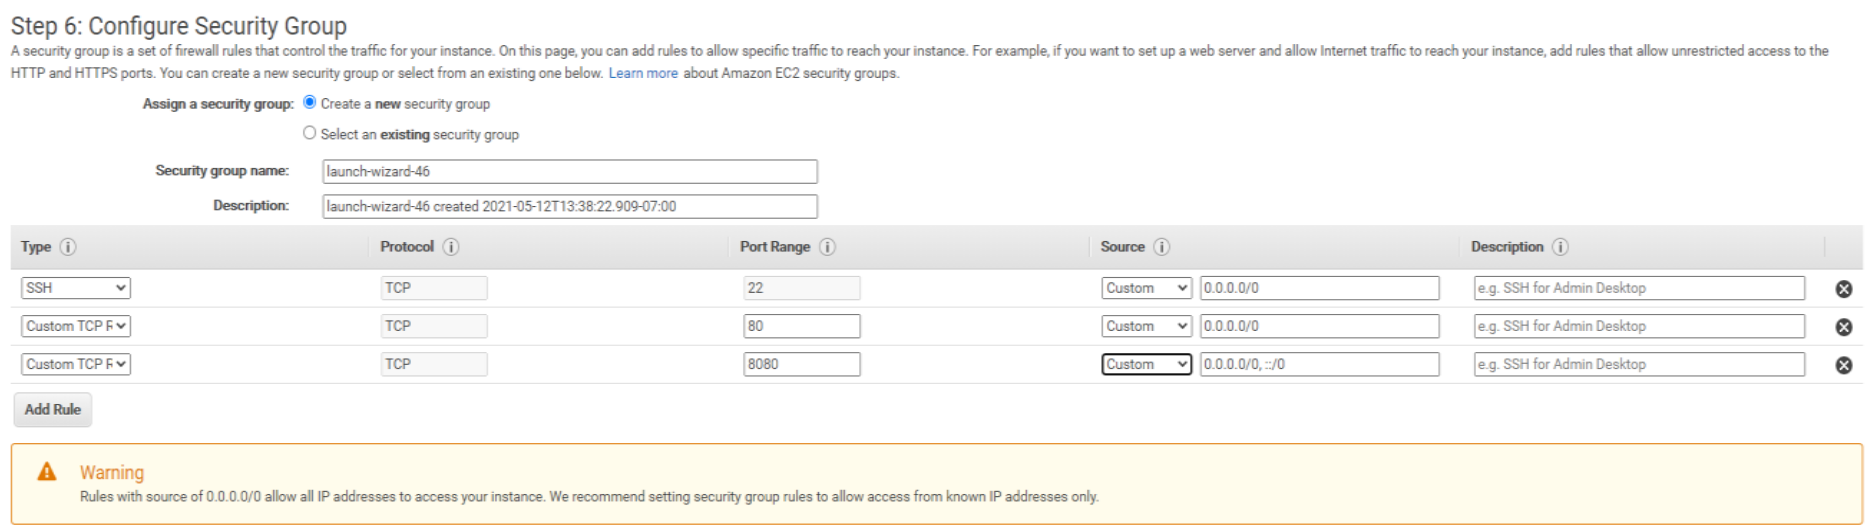Expand Type dropdown for port 8080 rule

pyautogui.click(x=76, y=364)
